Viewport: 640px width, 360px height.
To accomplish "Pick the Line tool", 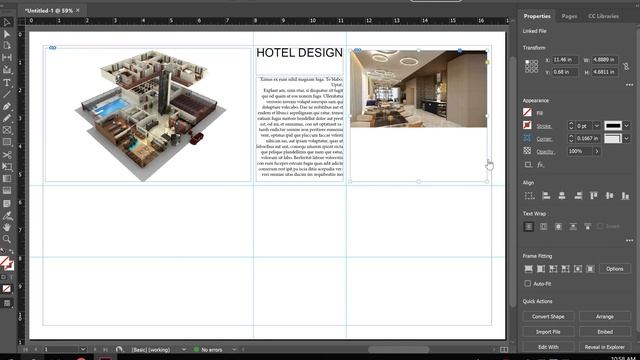I will pyautogui.click(x=7, y=94).
